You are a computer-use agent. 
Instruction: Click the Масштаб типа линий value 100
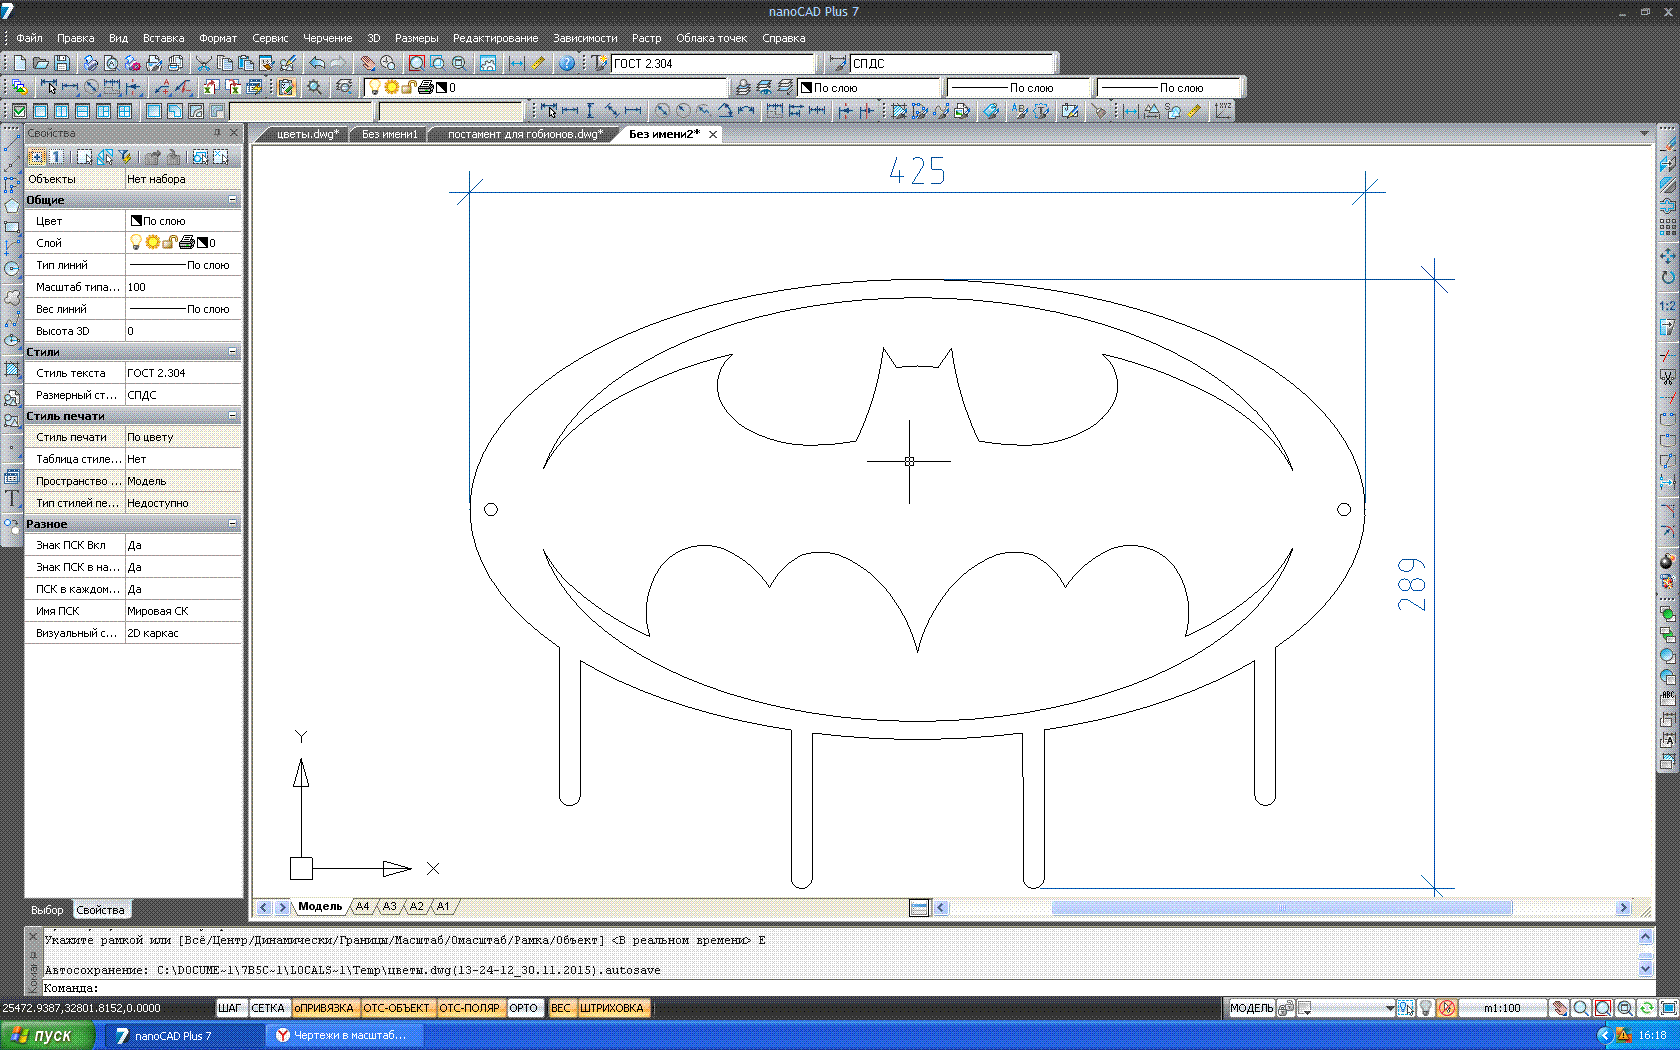[182, 287]
